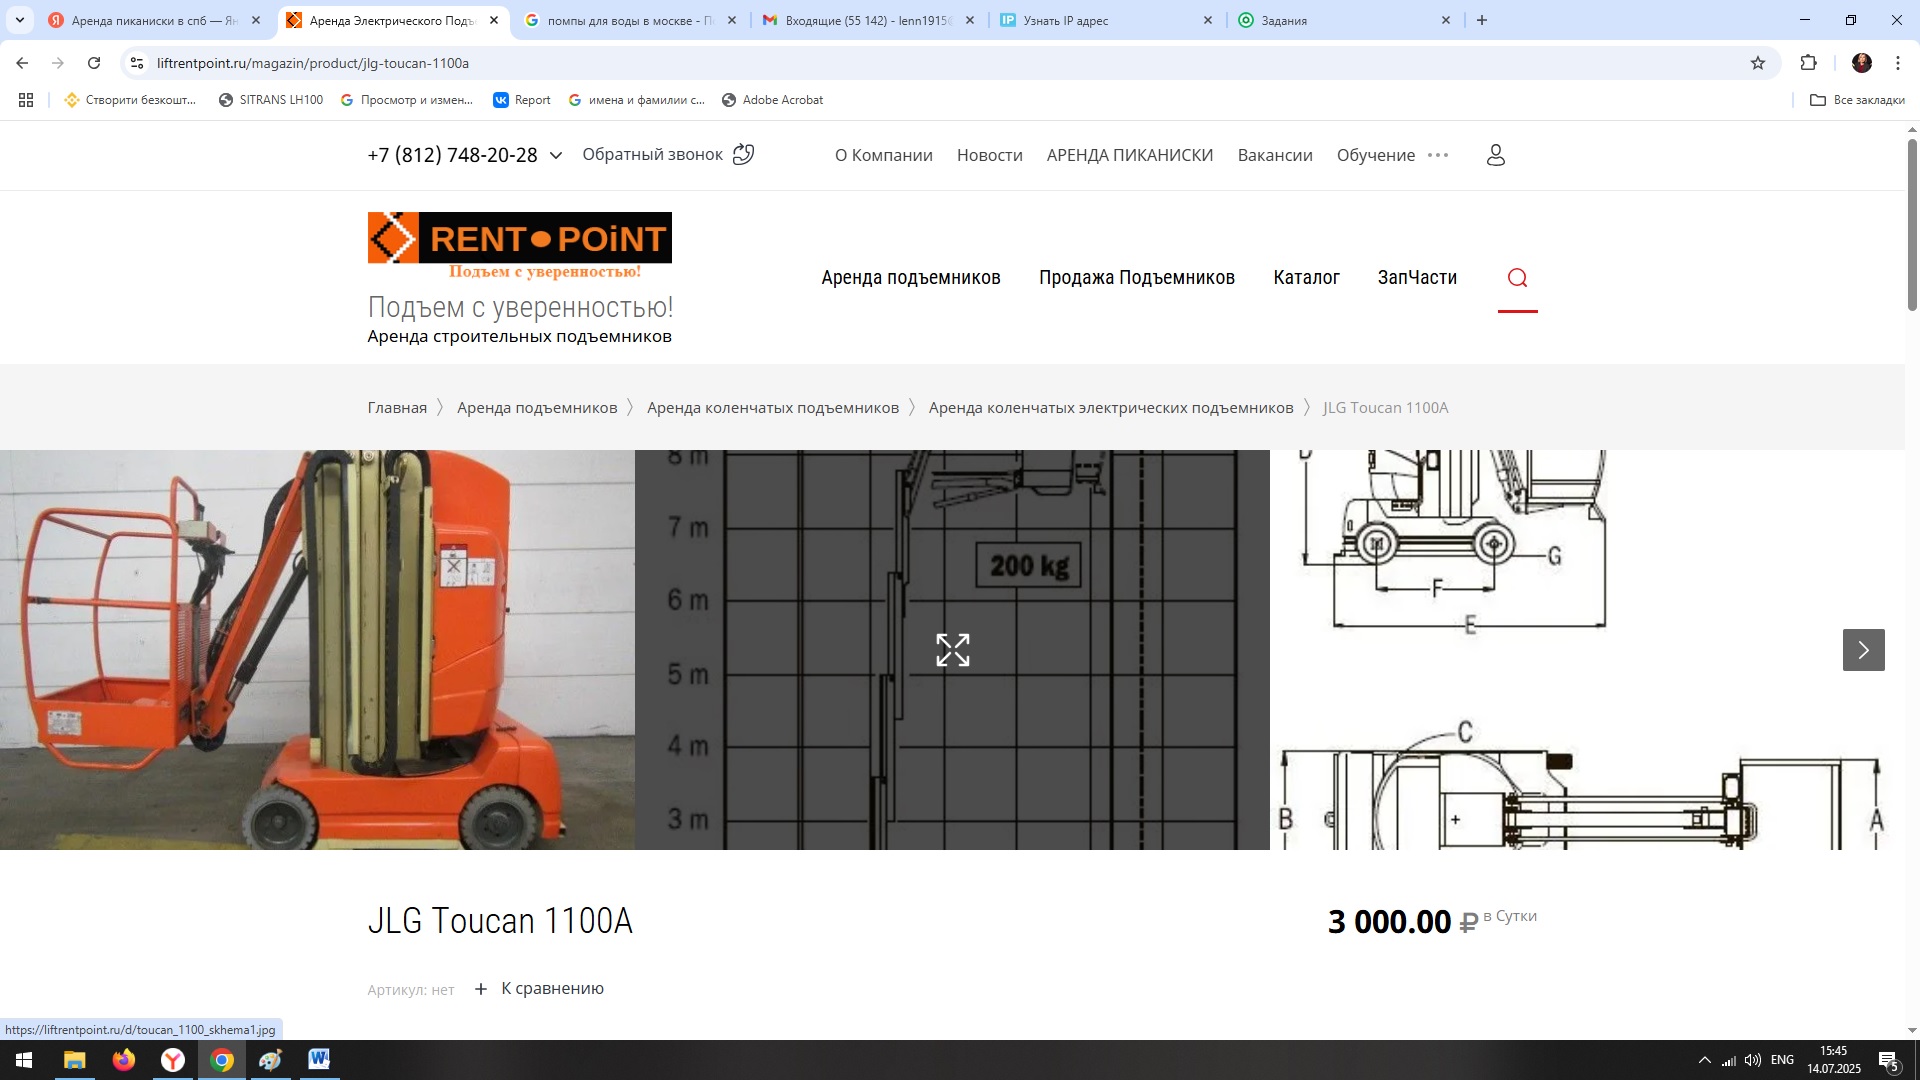Open Вакансии page
Viewport: 1920px width, 1080px height.
click(1274, 155)
